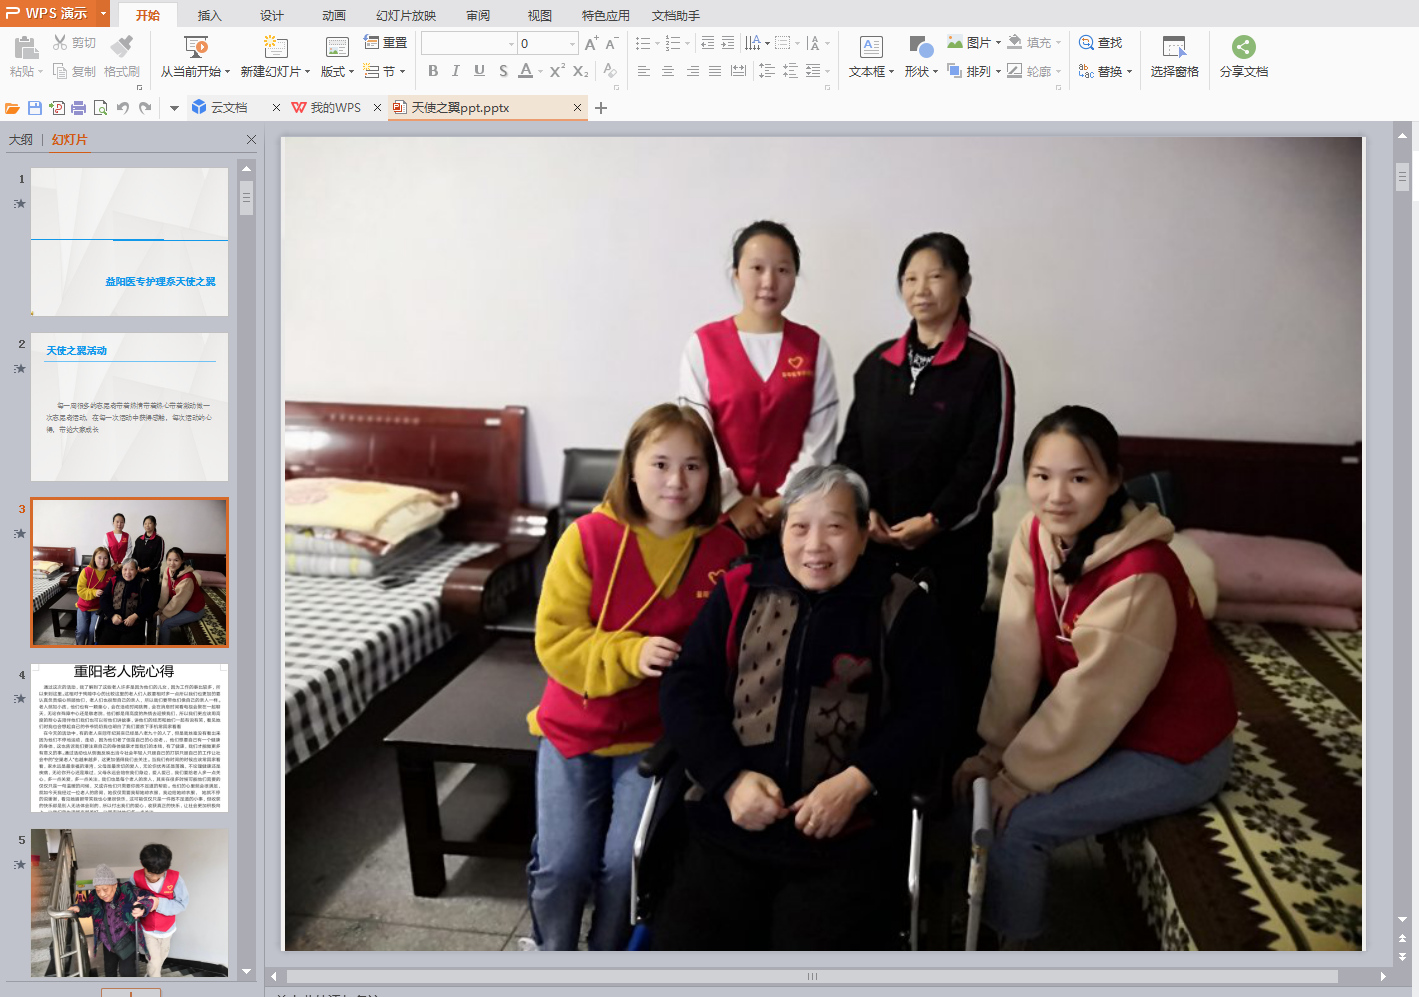
Task: Click the 查找 find icon
Action: (1086, 43)
